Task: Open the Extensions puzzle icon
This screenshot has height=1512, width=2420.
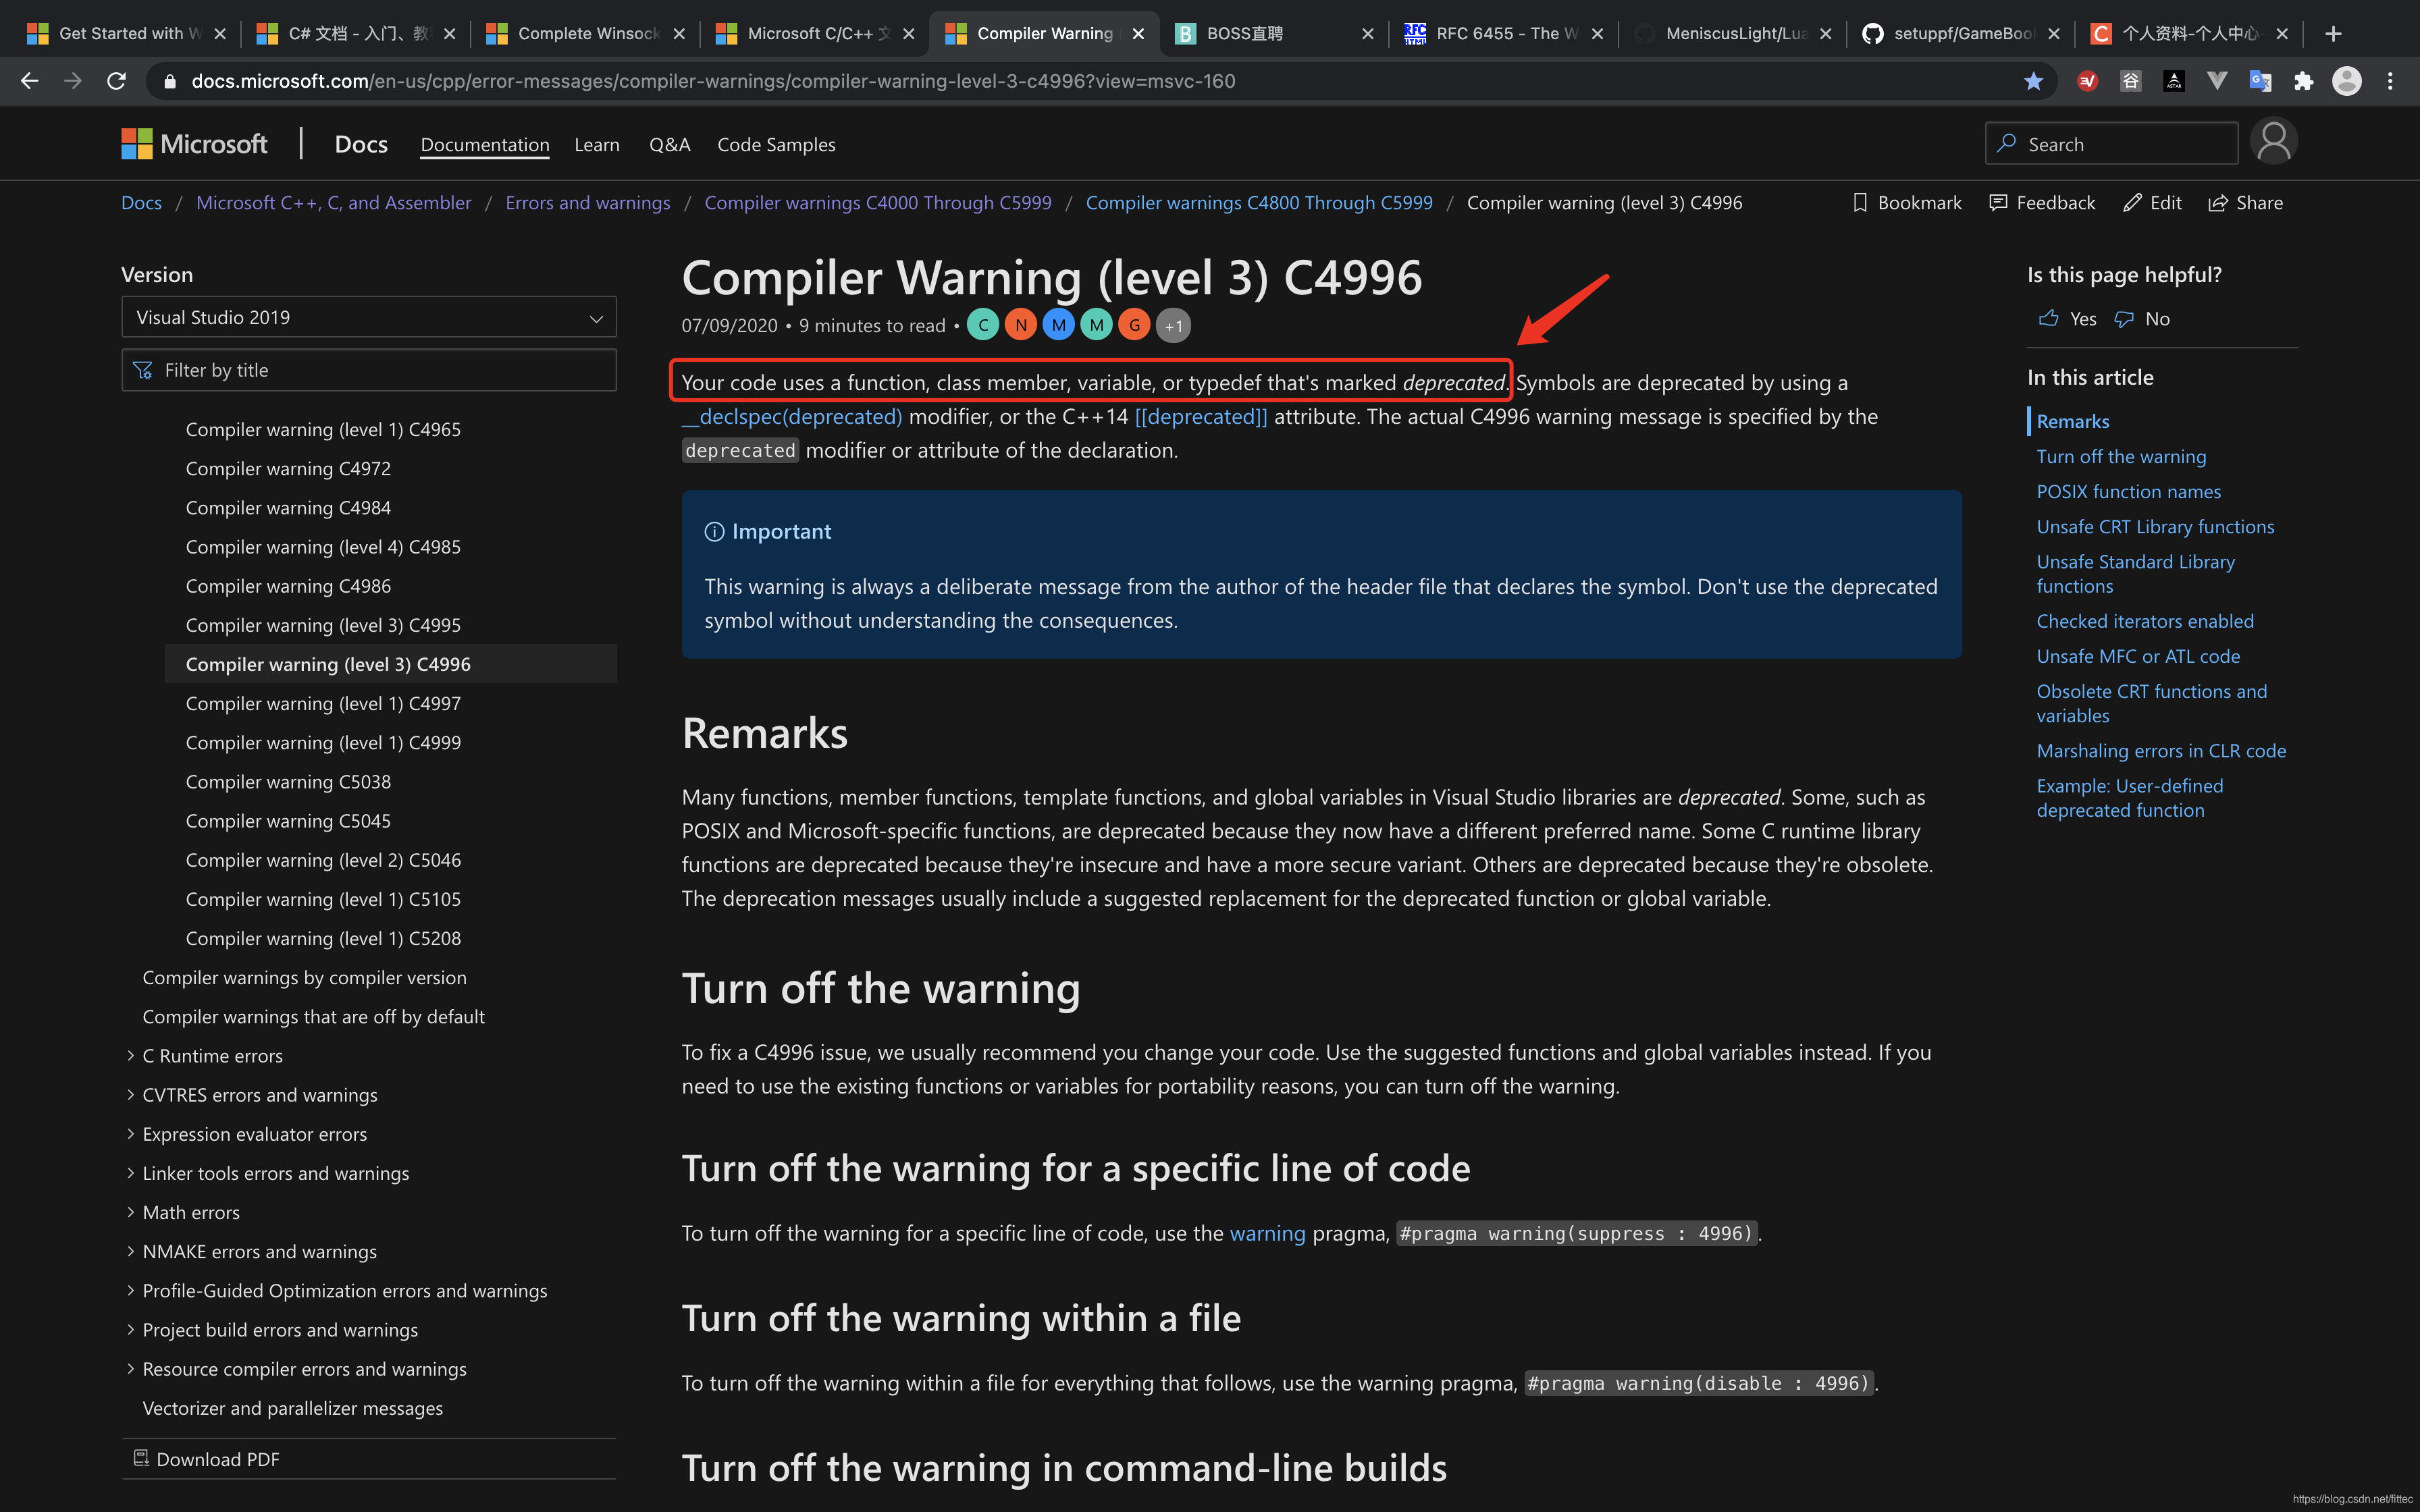Action: coord(2303,81)
